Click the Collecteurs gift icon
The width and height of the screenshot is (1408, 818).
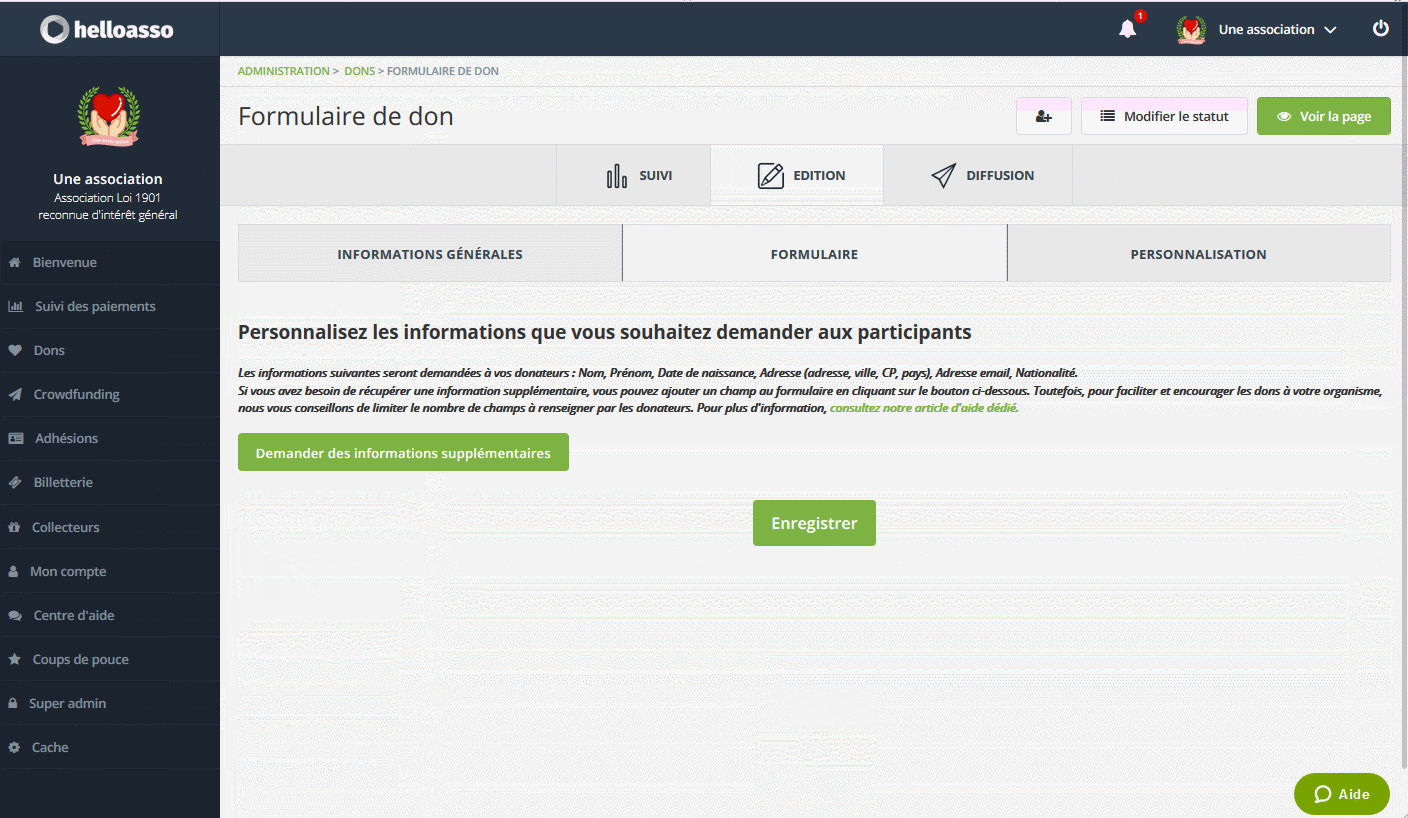click(x=14, y=527)
